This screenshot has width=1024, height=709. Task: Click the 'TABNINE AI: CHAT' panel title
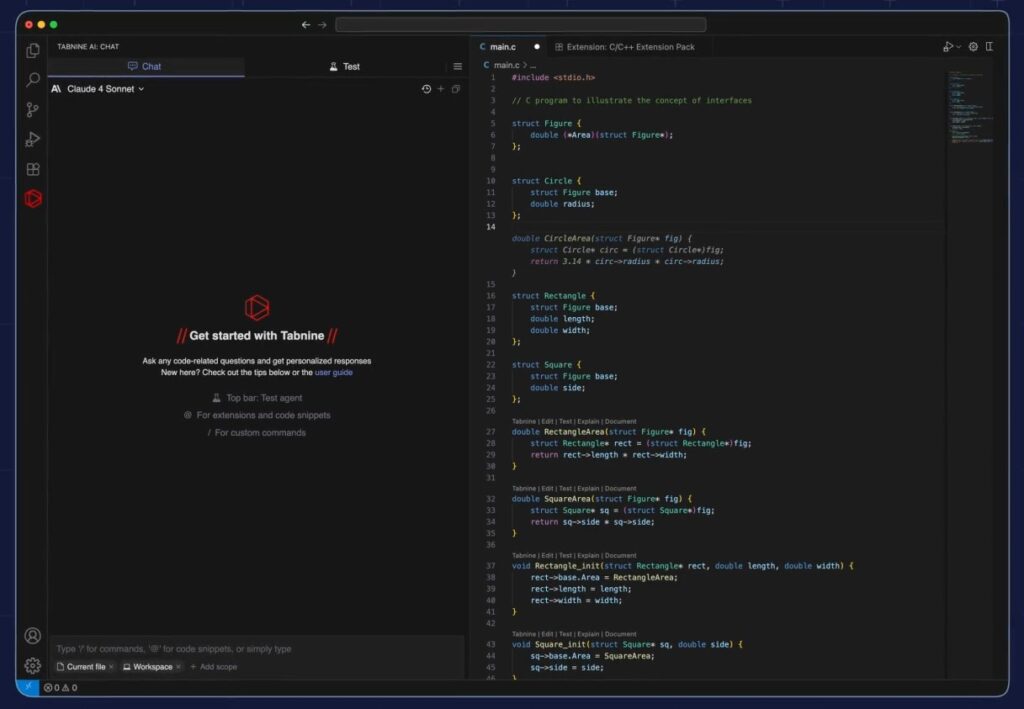[88, 47]
